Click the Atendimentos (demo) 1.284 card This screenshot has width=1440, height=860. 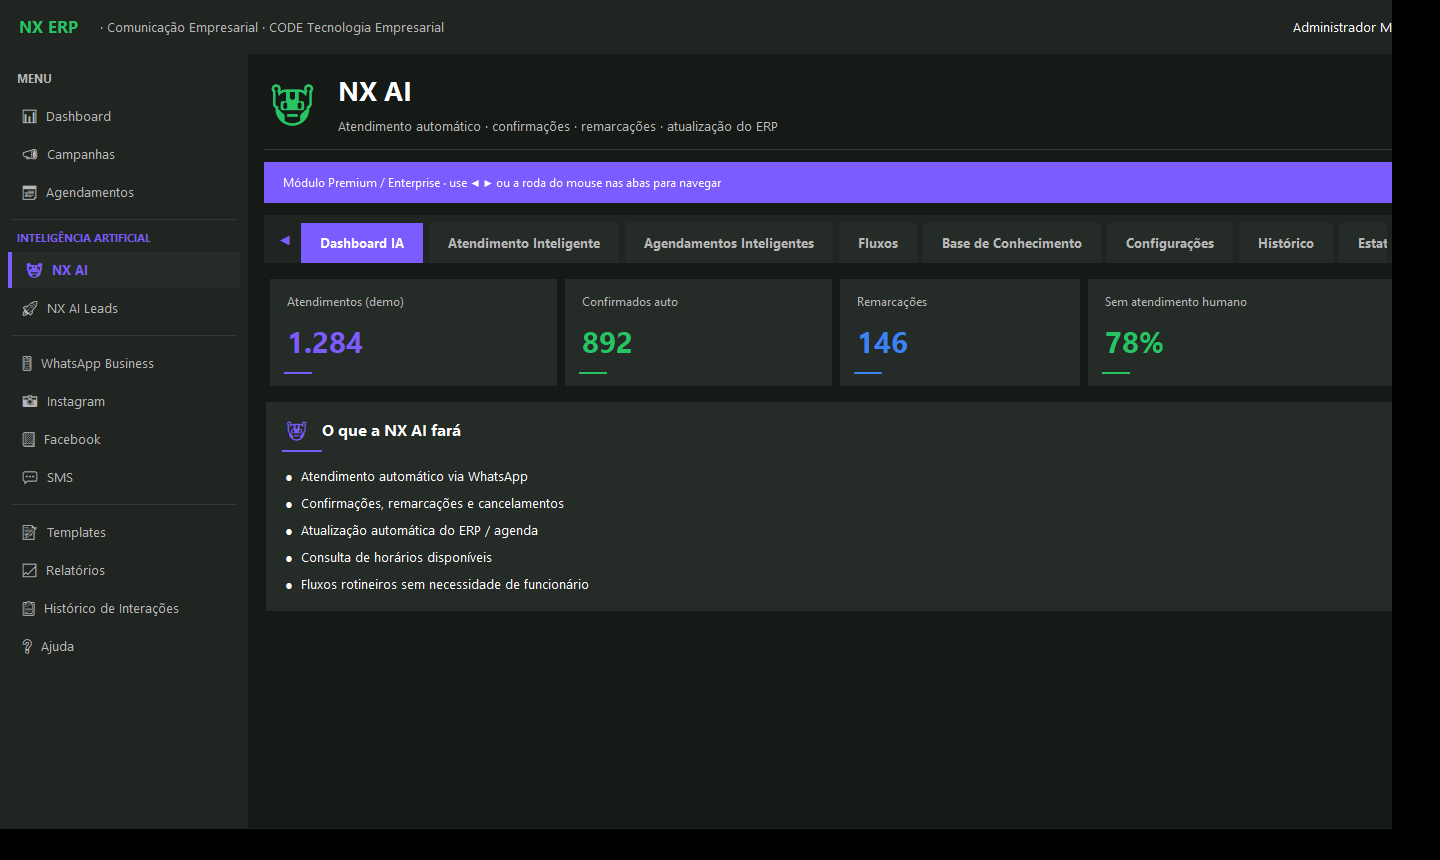point(413,333)
